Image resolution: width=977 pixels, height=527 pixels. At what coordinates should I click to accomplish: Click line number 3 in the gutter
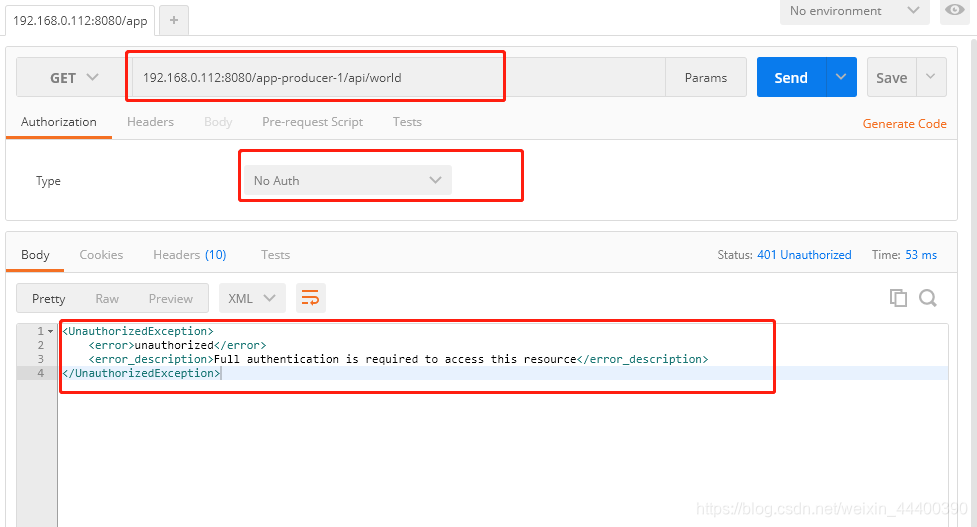41,359
